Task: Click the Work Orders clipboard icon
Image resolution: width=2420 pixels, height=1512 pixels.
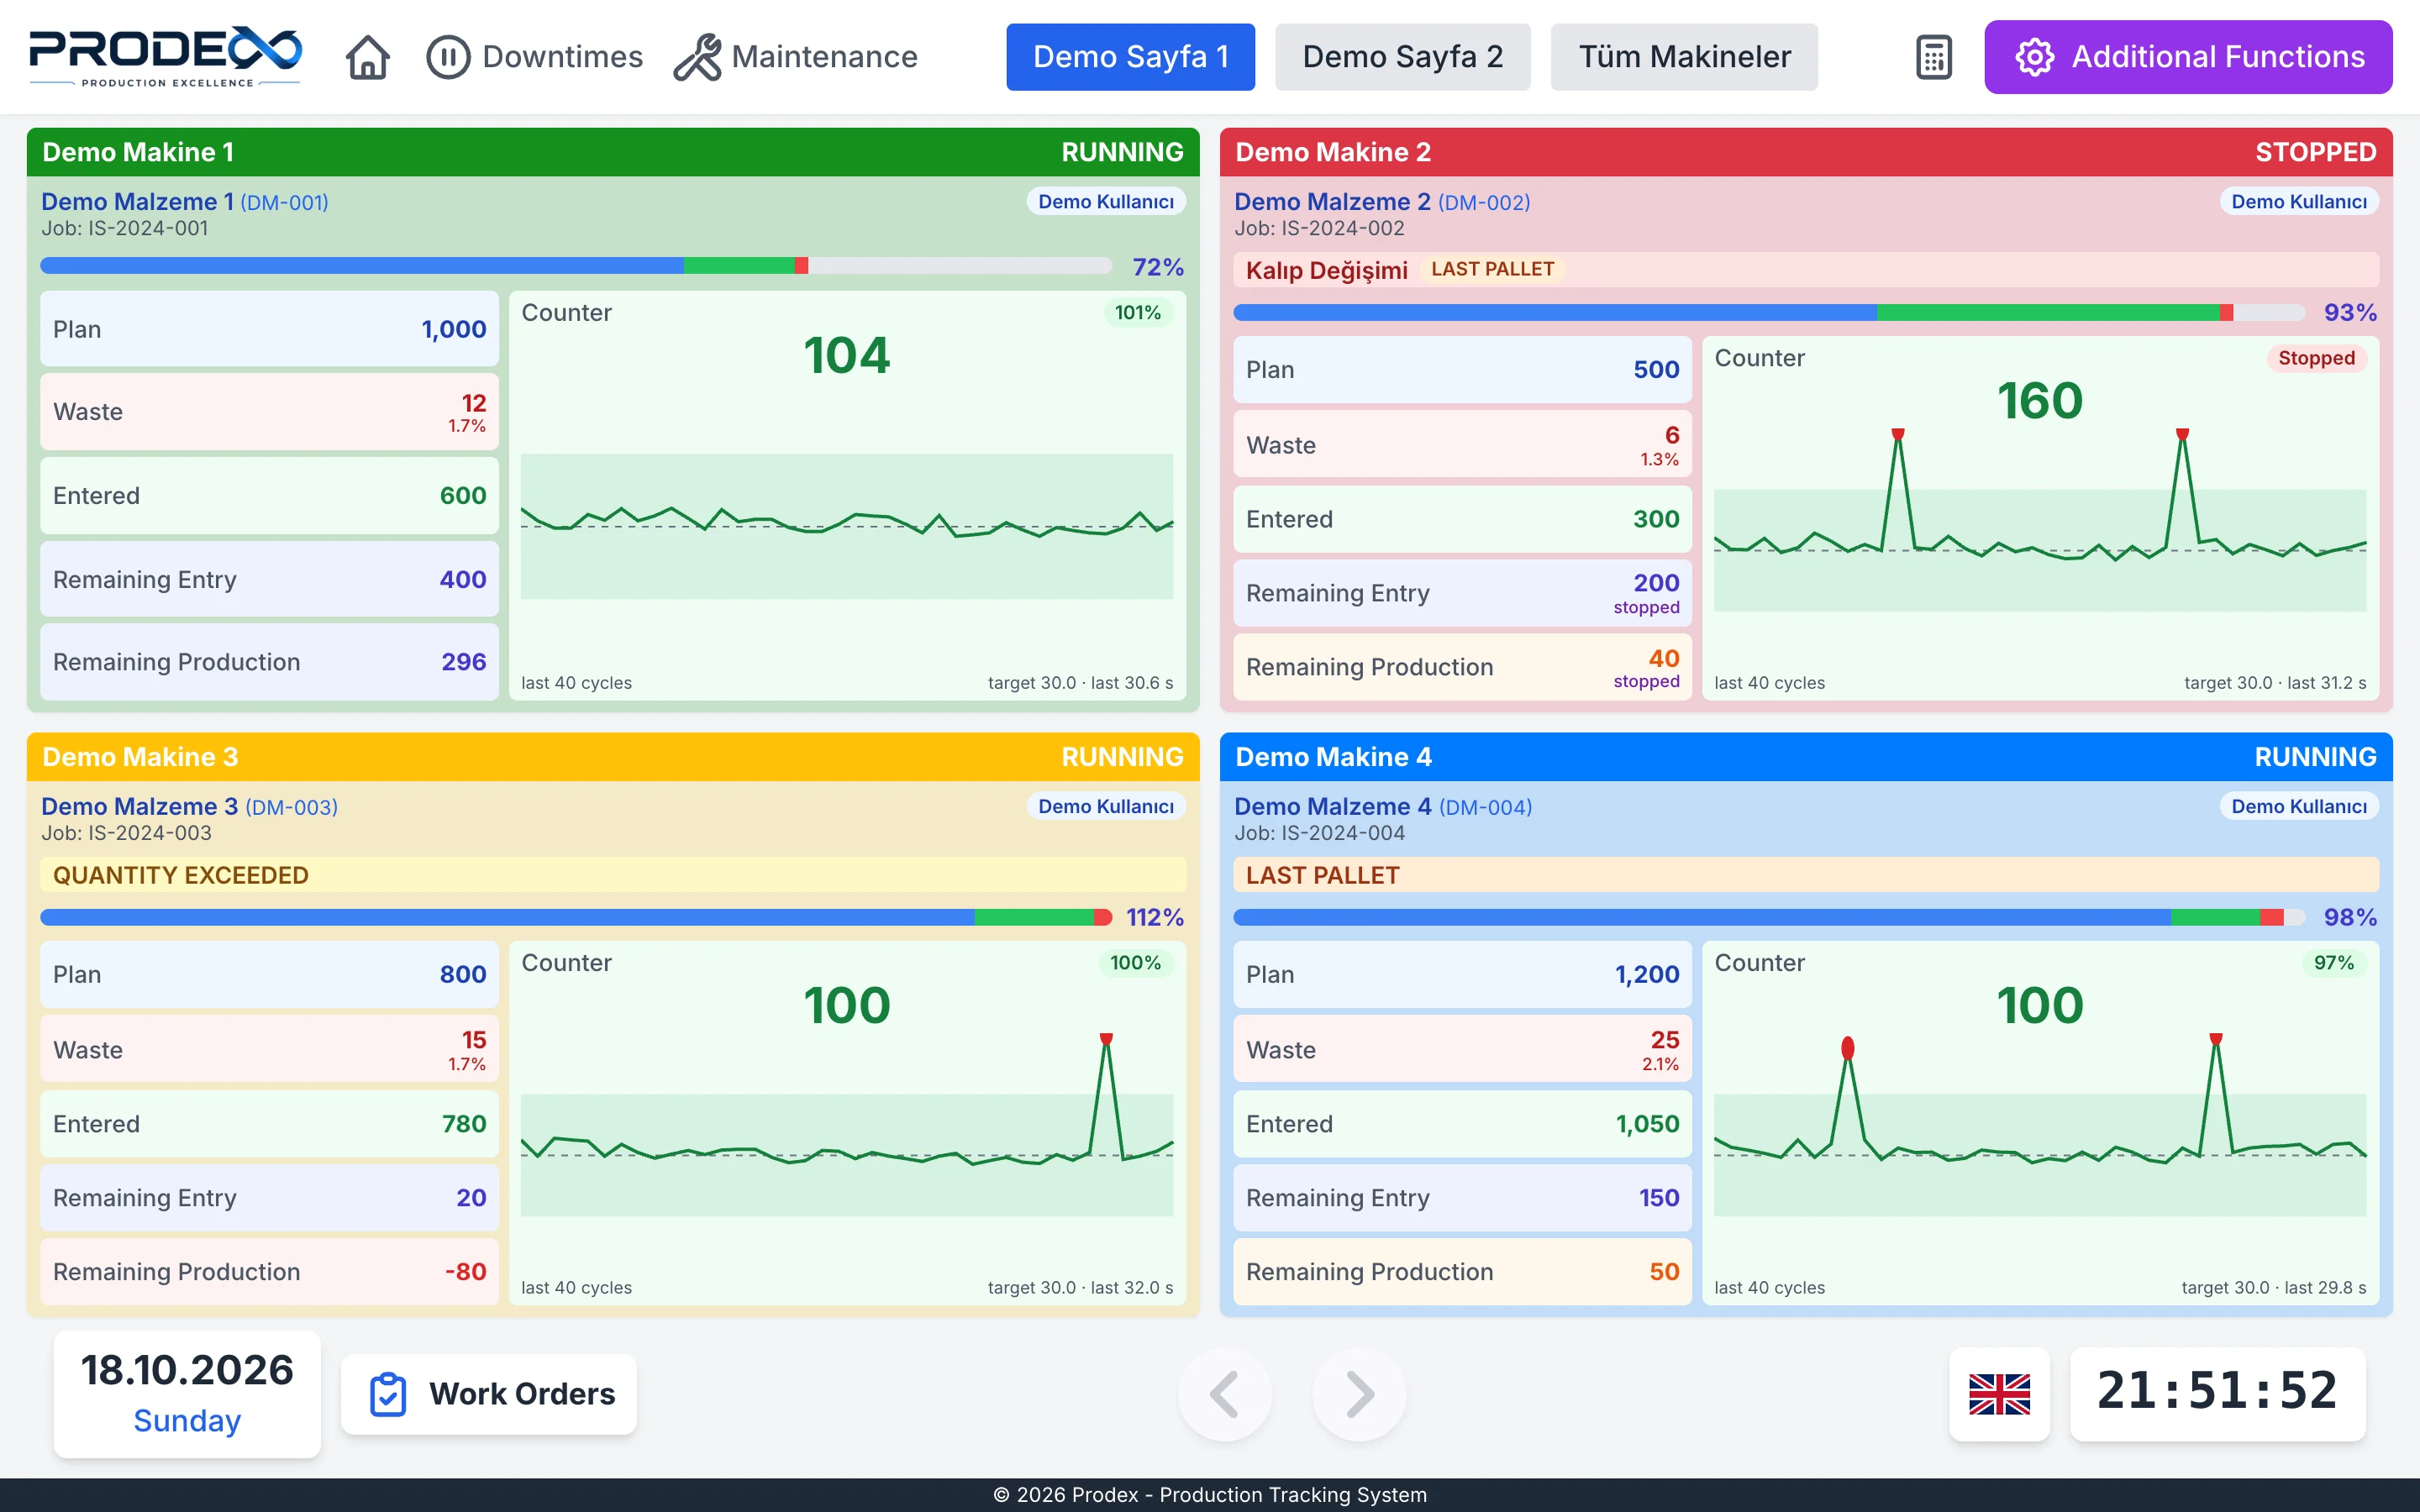Action: click(388, 1394)
